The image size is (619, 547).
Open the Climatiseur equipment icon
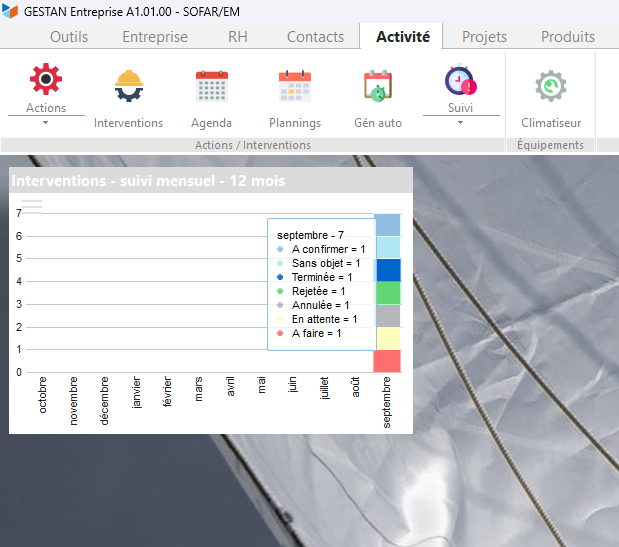click(550, 86)
